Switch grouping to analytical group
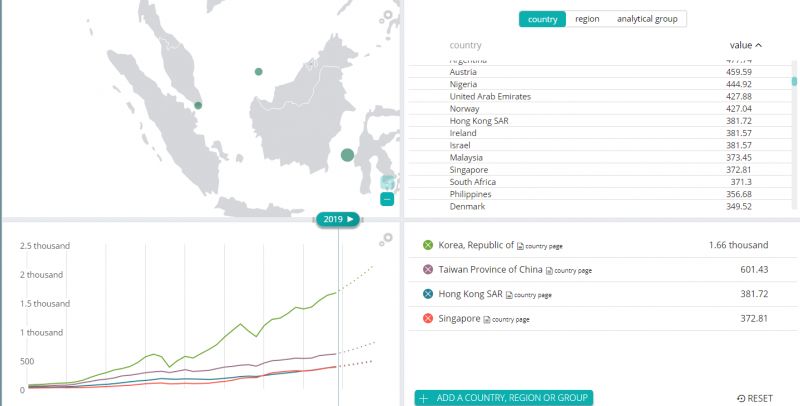 click(x=648, y=19)
